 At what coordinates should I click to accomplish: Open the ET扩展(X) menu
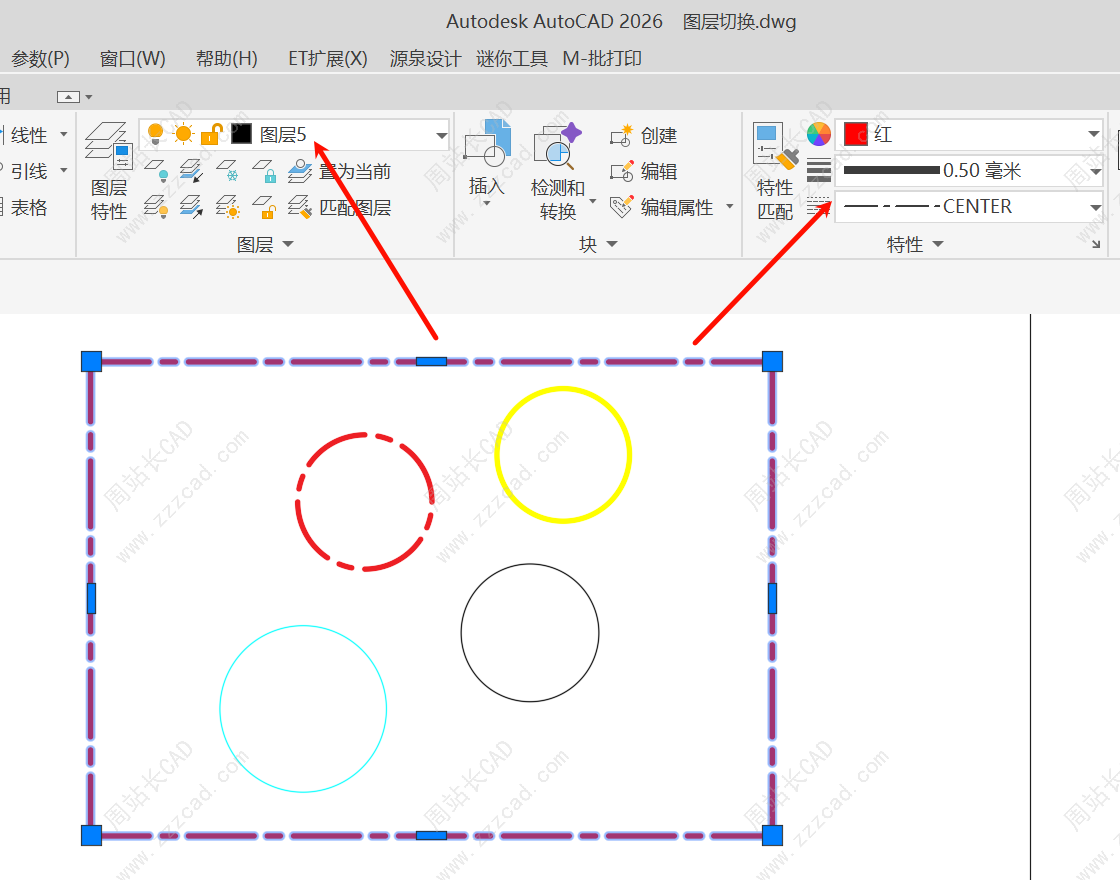pos(327,59)
